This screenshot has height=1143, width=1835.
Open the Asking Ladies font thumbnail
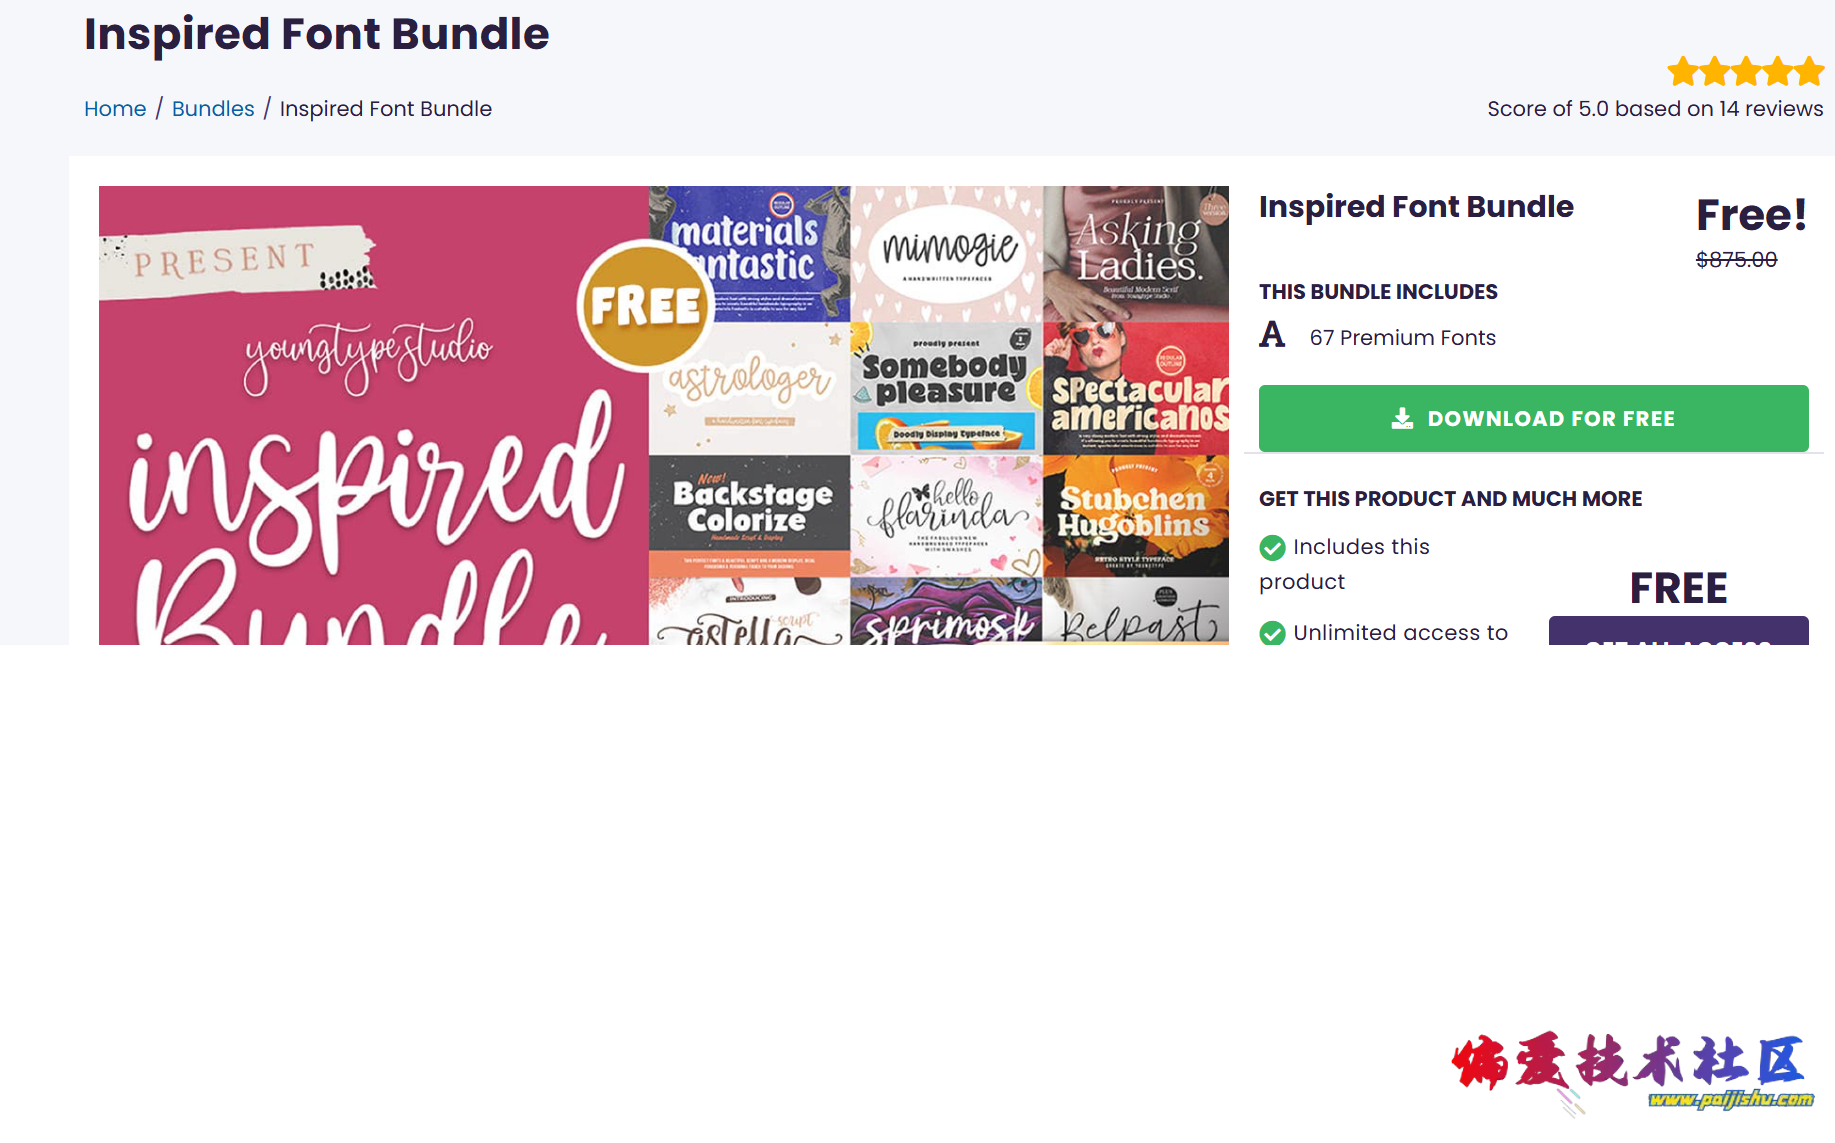tap(1136, 254)
